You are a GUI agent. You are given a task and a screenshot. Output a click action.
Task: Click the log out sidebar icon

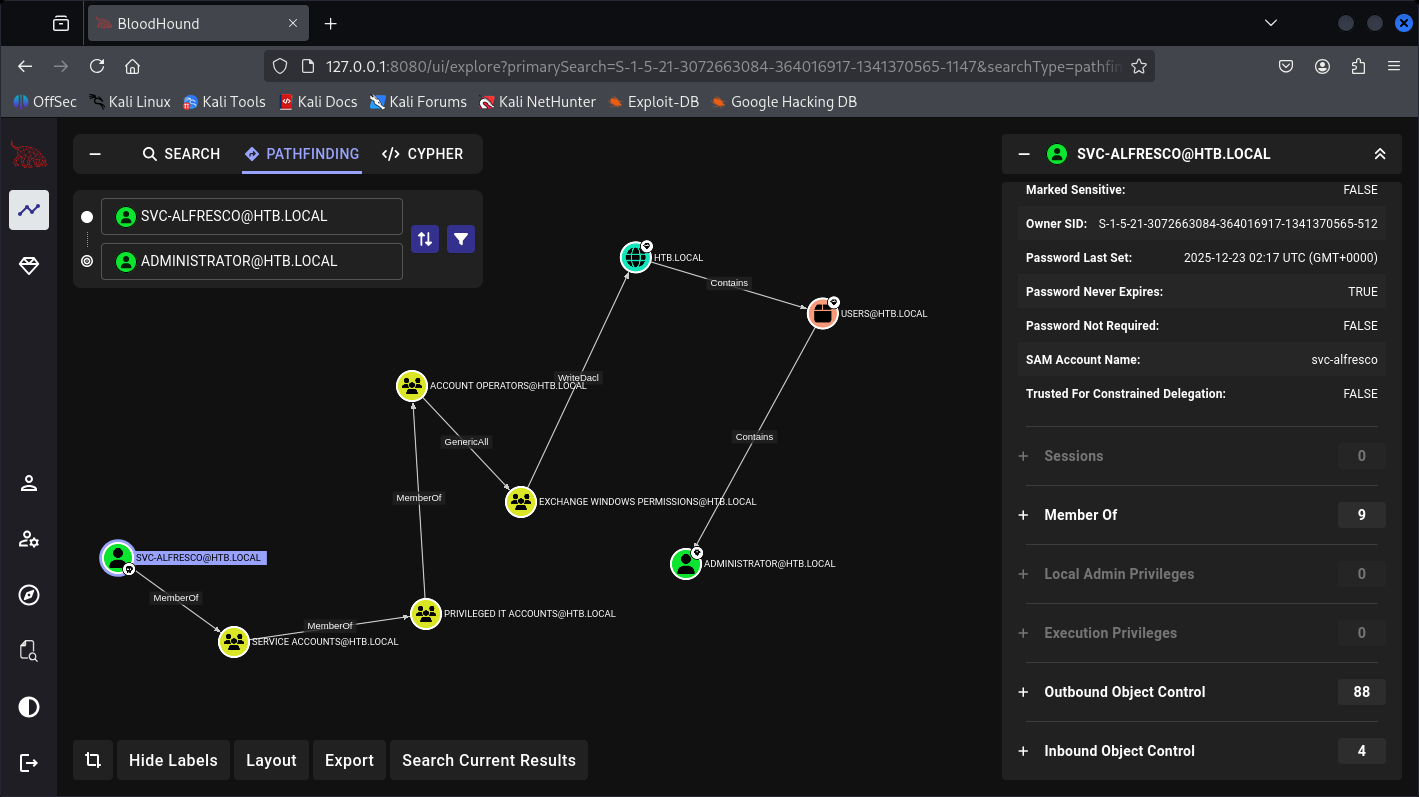(x=29, y=763)
